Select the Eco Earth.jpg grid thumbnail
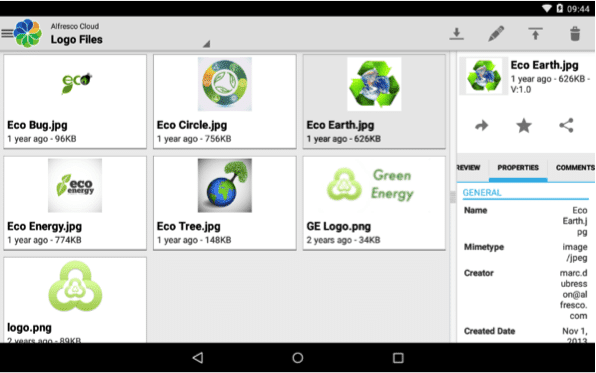Image resolution: width=596 pixels, height=373 pixels. [x=374, y=84]
